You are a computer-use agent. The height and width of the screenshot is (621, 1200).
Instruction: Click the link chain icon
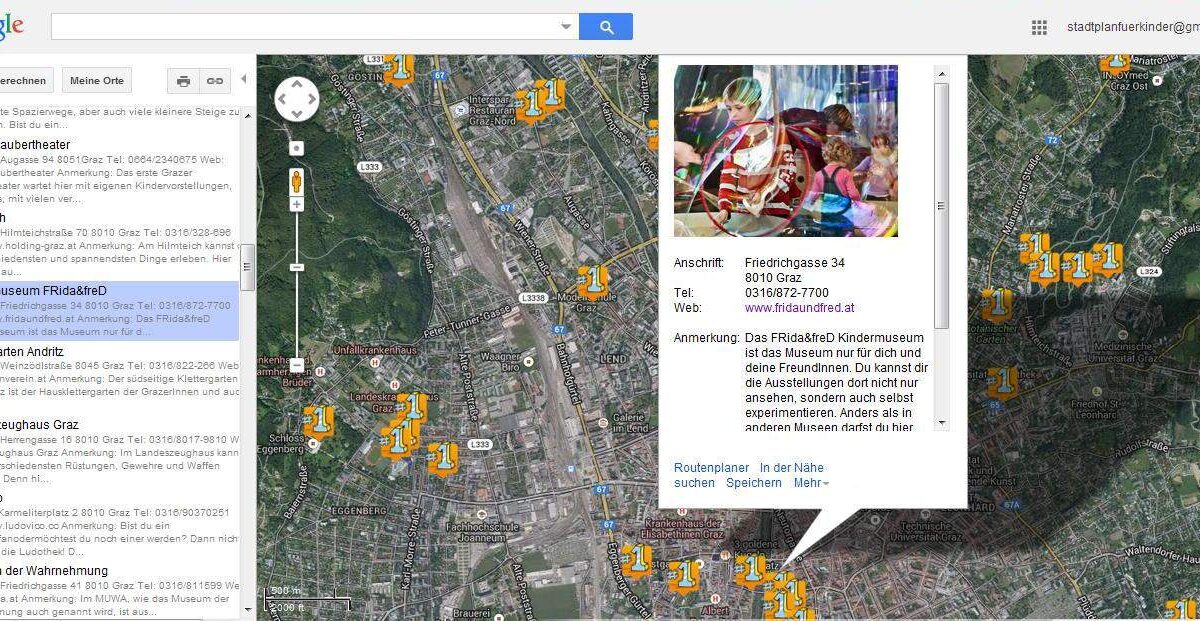pos(215,81)
